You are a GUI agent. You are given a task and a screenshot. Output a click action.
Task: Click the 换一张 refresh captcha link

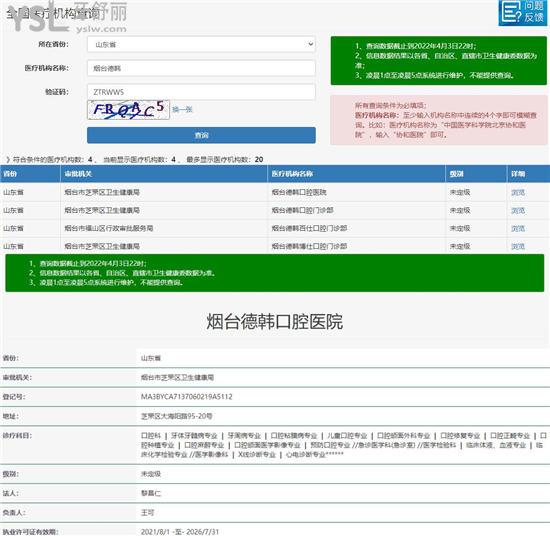(182, 109)
